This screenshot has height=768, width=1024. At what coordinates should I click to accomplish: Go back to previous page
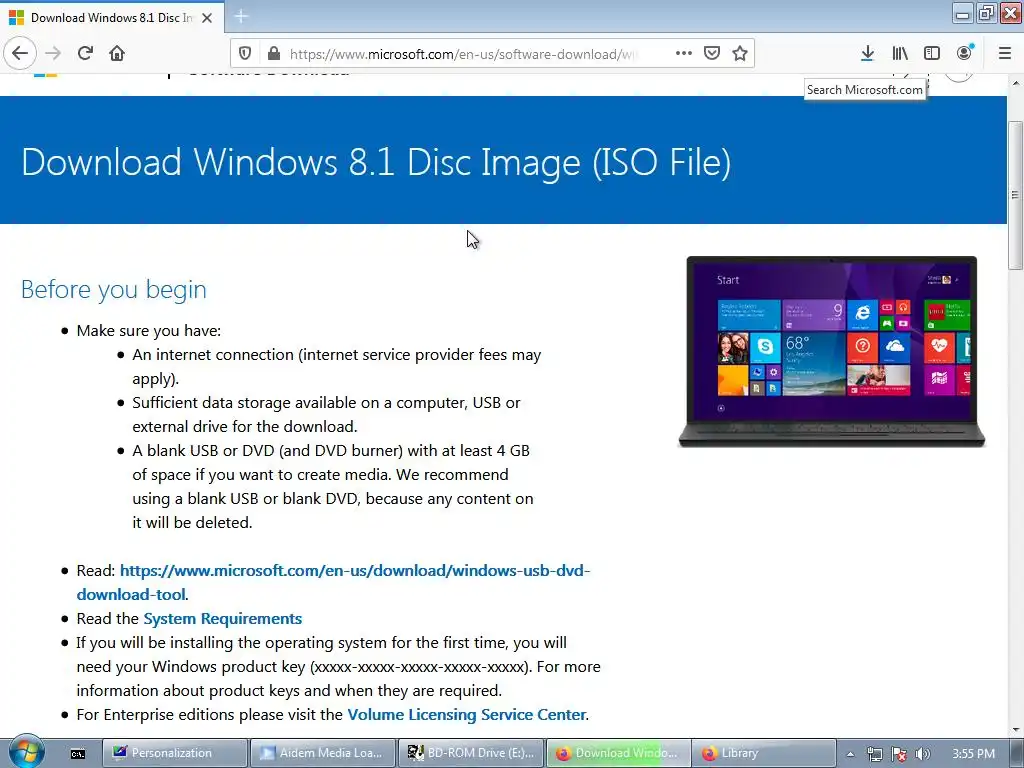(x=20, y=54)
